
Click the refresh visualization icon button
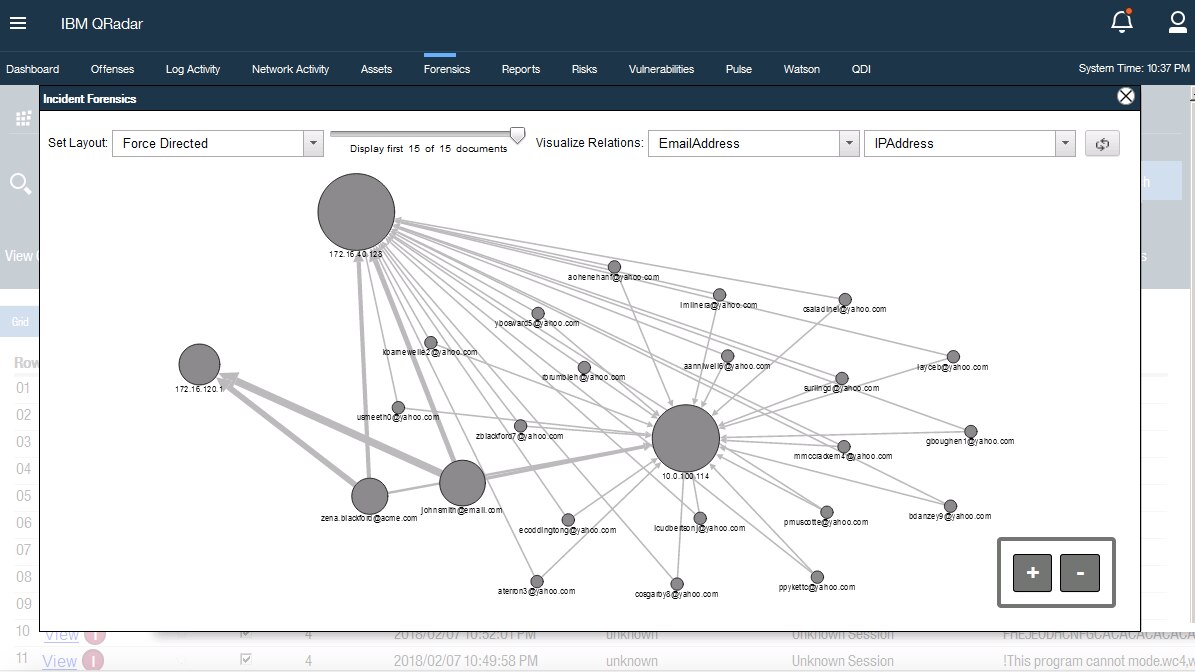tap(1102, 144)
